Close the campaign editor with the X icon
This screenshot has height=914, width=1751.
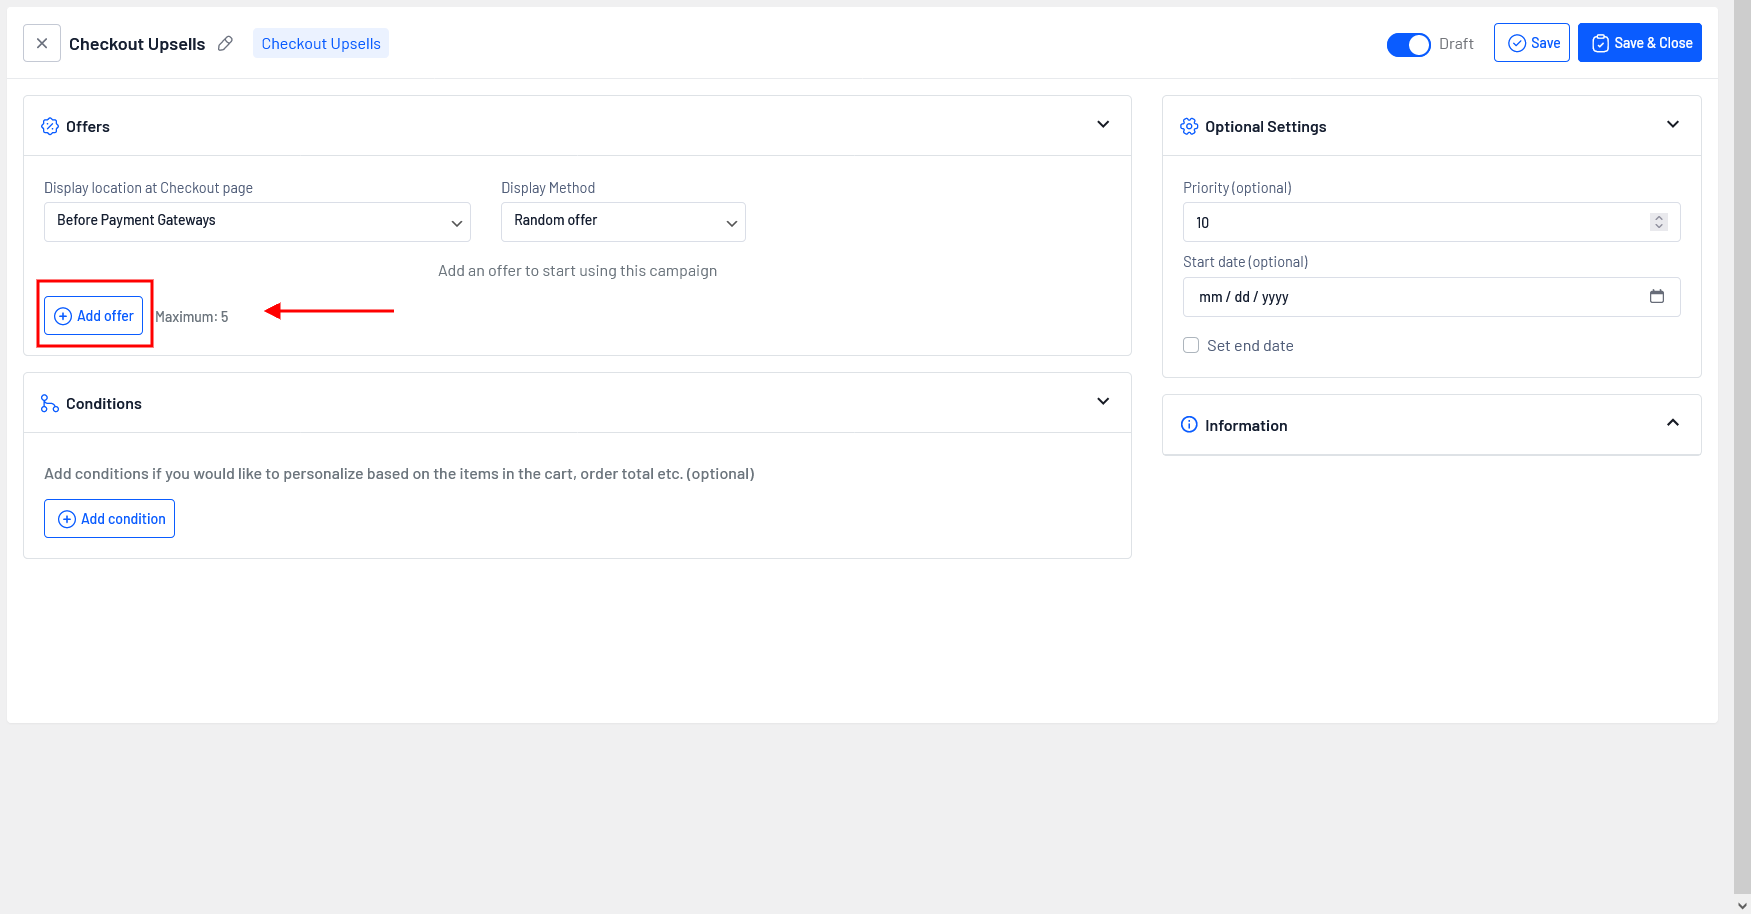(42, 43)
